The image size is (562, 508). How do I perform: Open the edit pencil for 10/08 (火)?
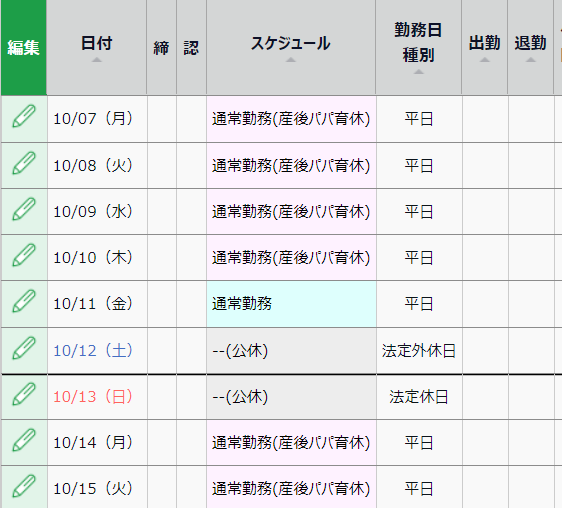24,163
